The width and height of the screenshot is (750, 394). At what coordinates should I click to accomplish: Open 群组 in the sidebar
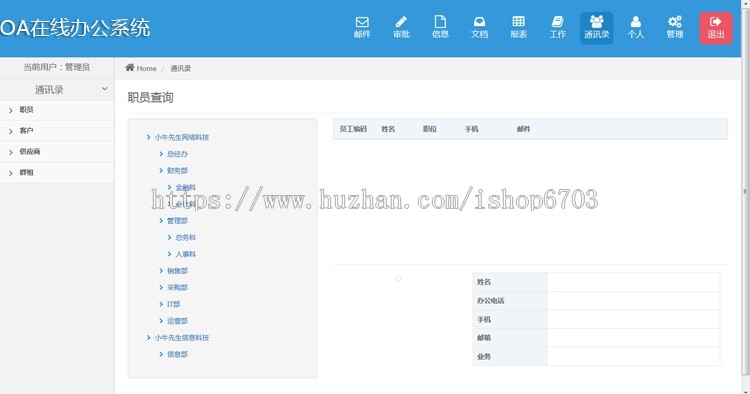coord(57,173)
